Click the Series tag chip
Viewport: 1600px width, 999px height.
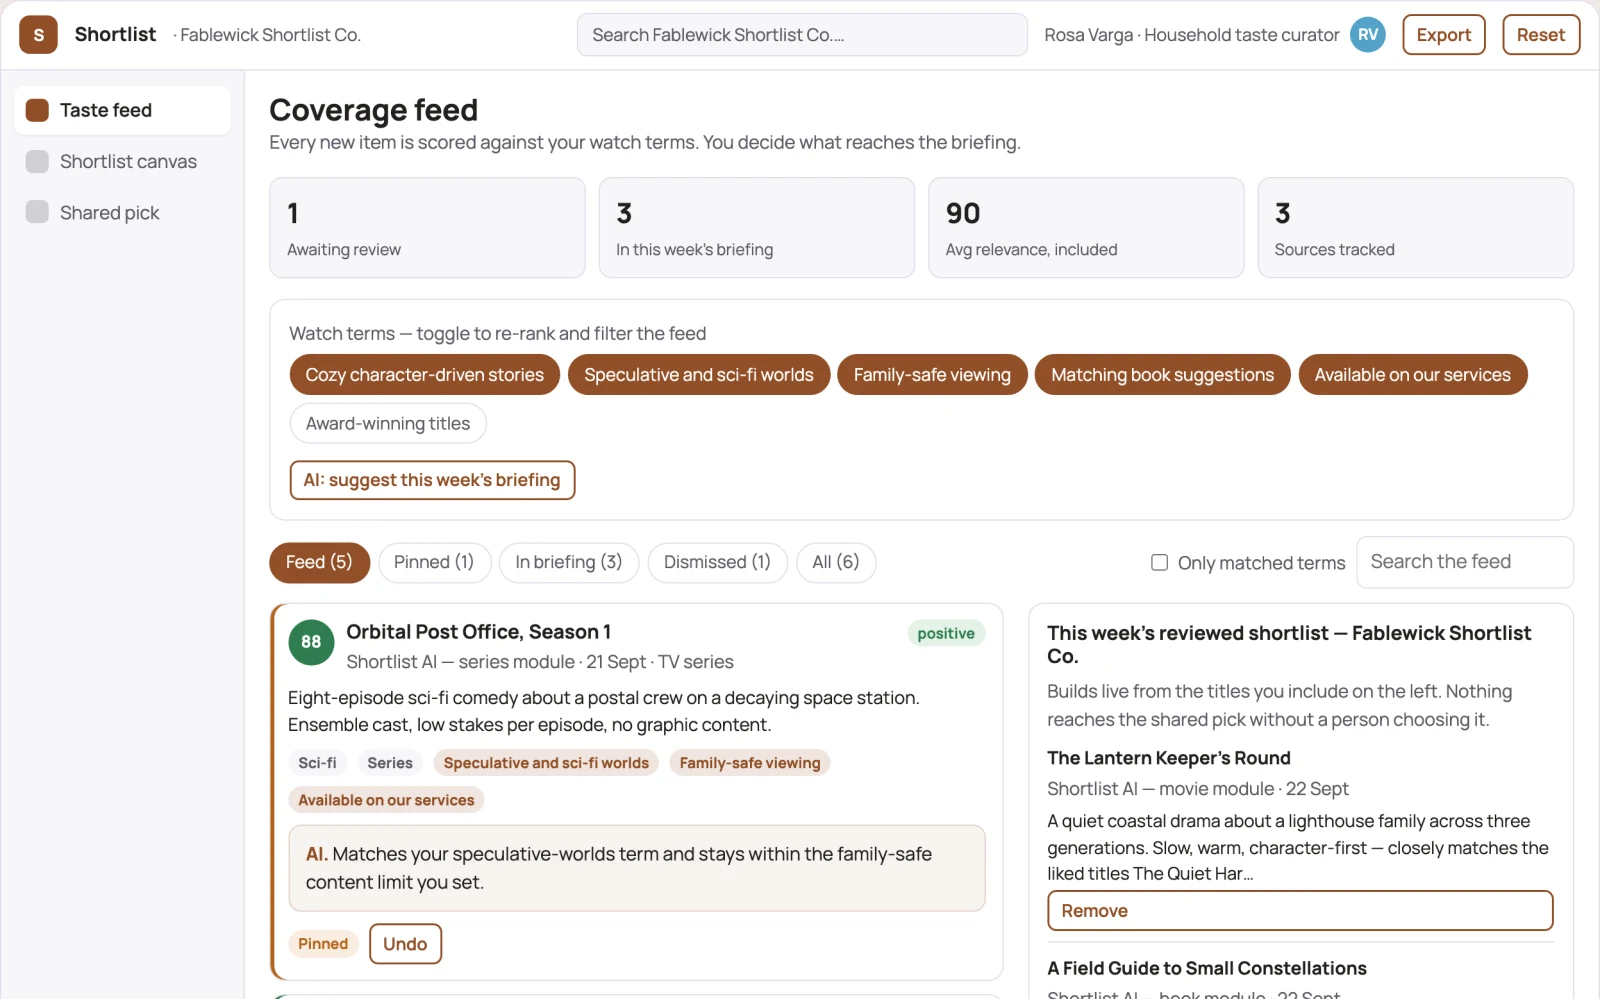pyautogui.click(x=390, y=763)
